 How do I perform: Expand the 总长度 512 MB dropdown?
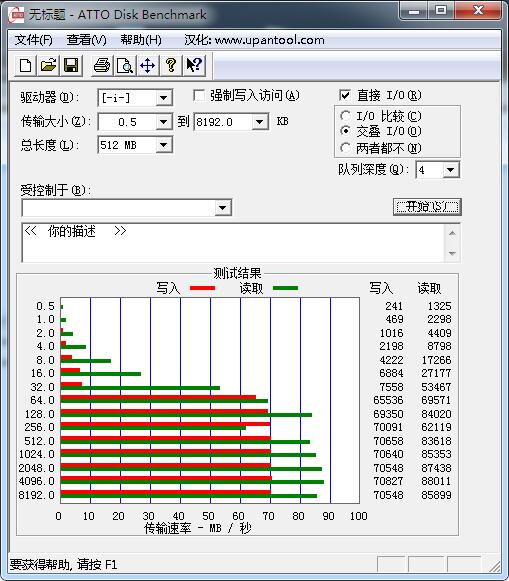point(163,145)
